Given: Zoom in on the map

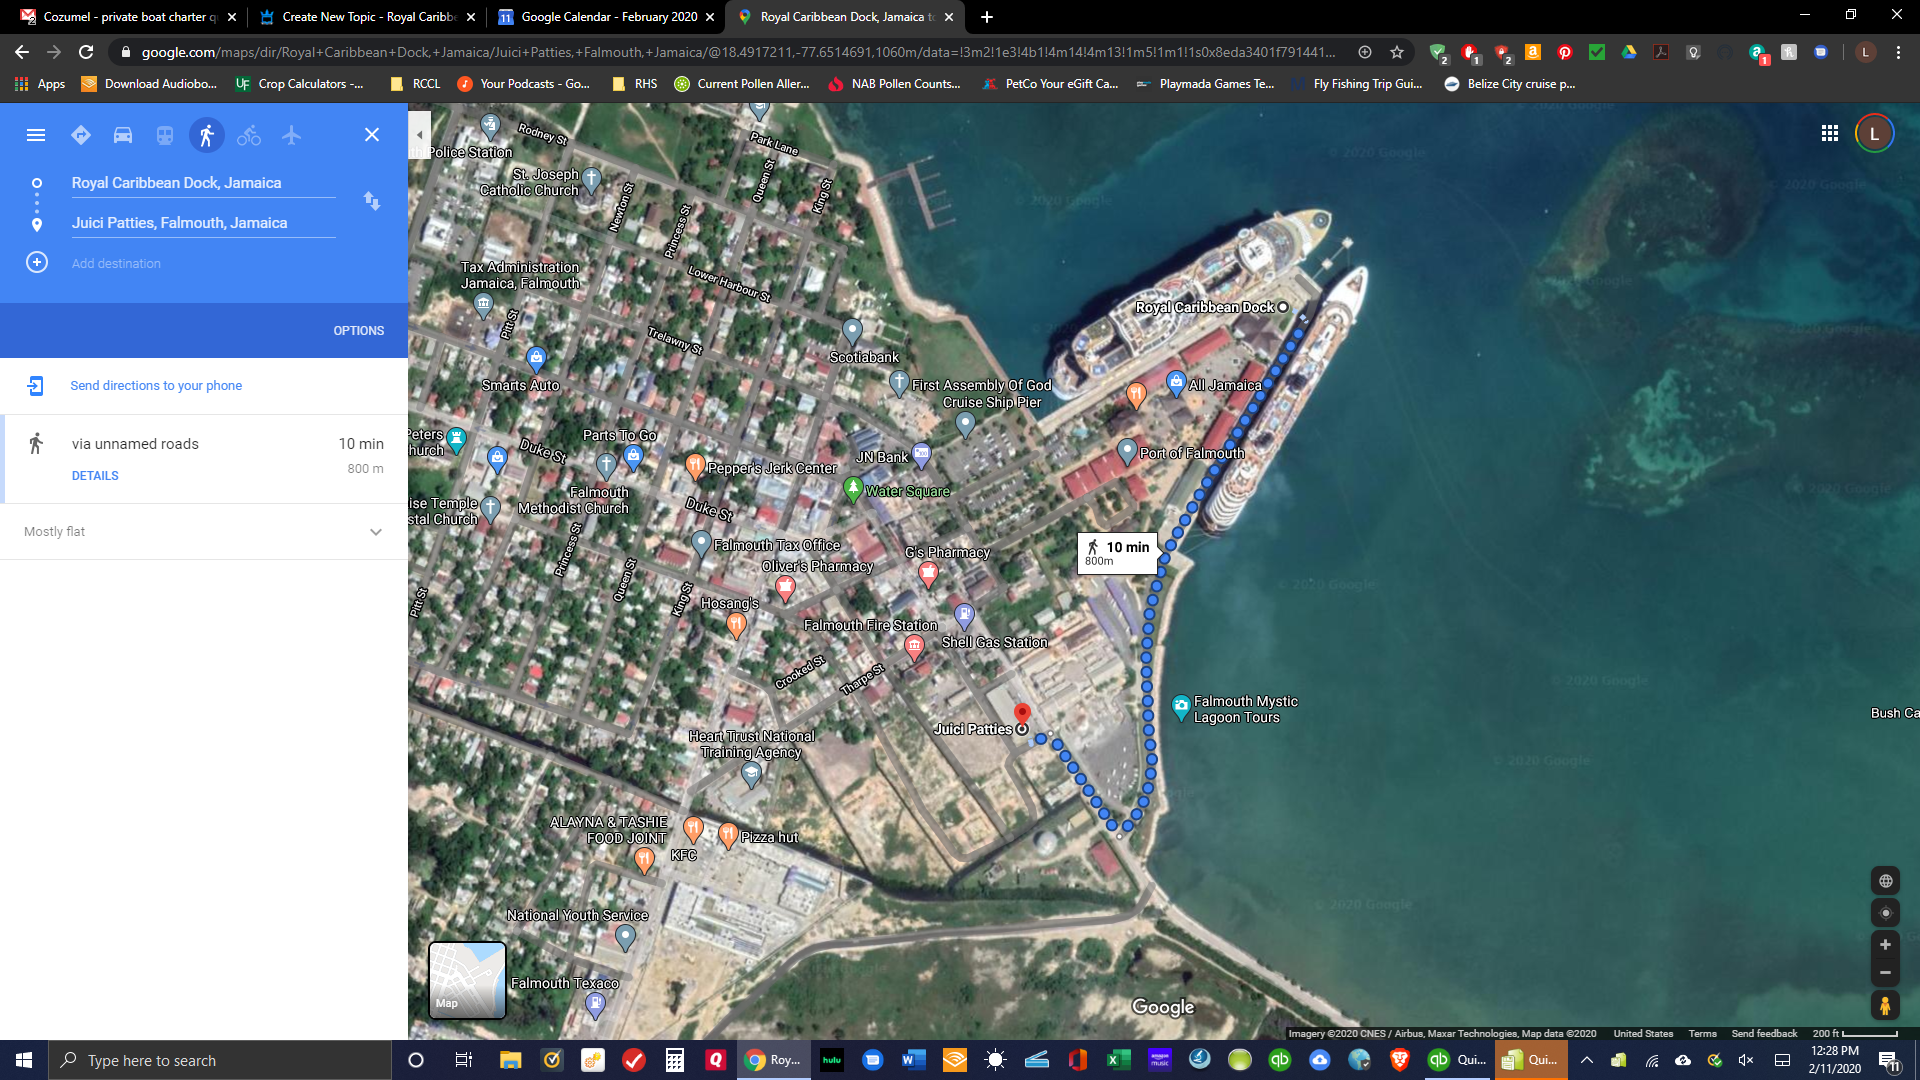Looking at the screenshot, I should (x=1885, y=945).
